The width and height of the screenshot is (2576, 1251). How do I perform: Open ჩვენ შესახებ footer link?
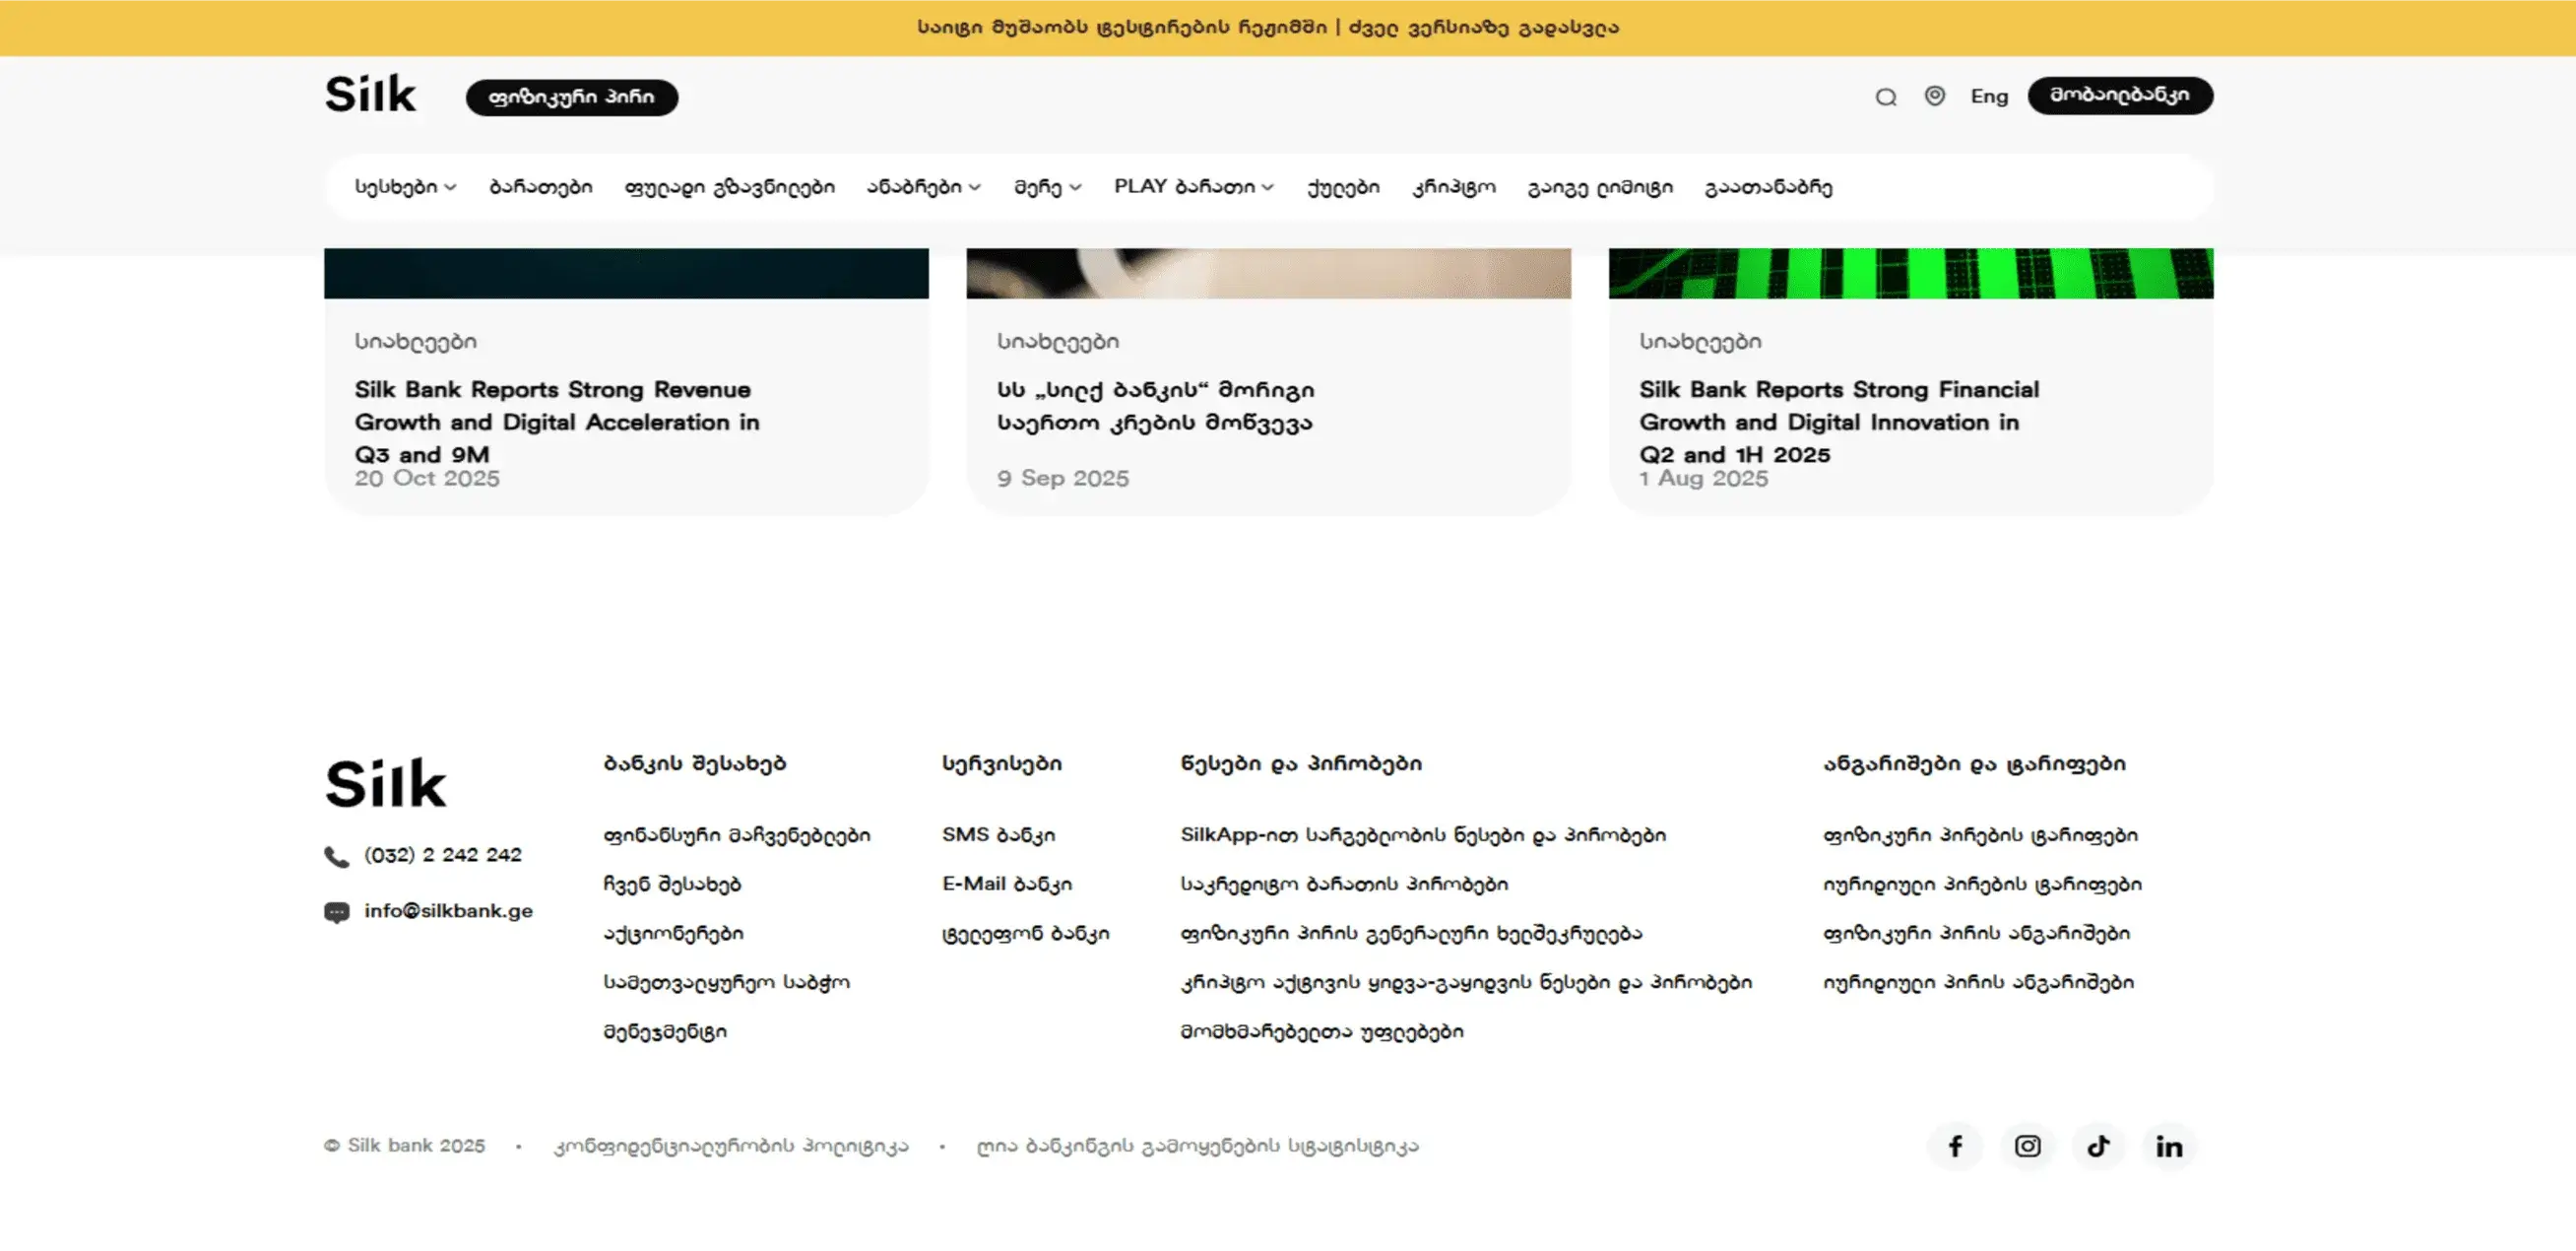click(x=672, y=884)
